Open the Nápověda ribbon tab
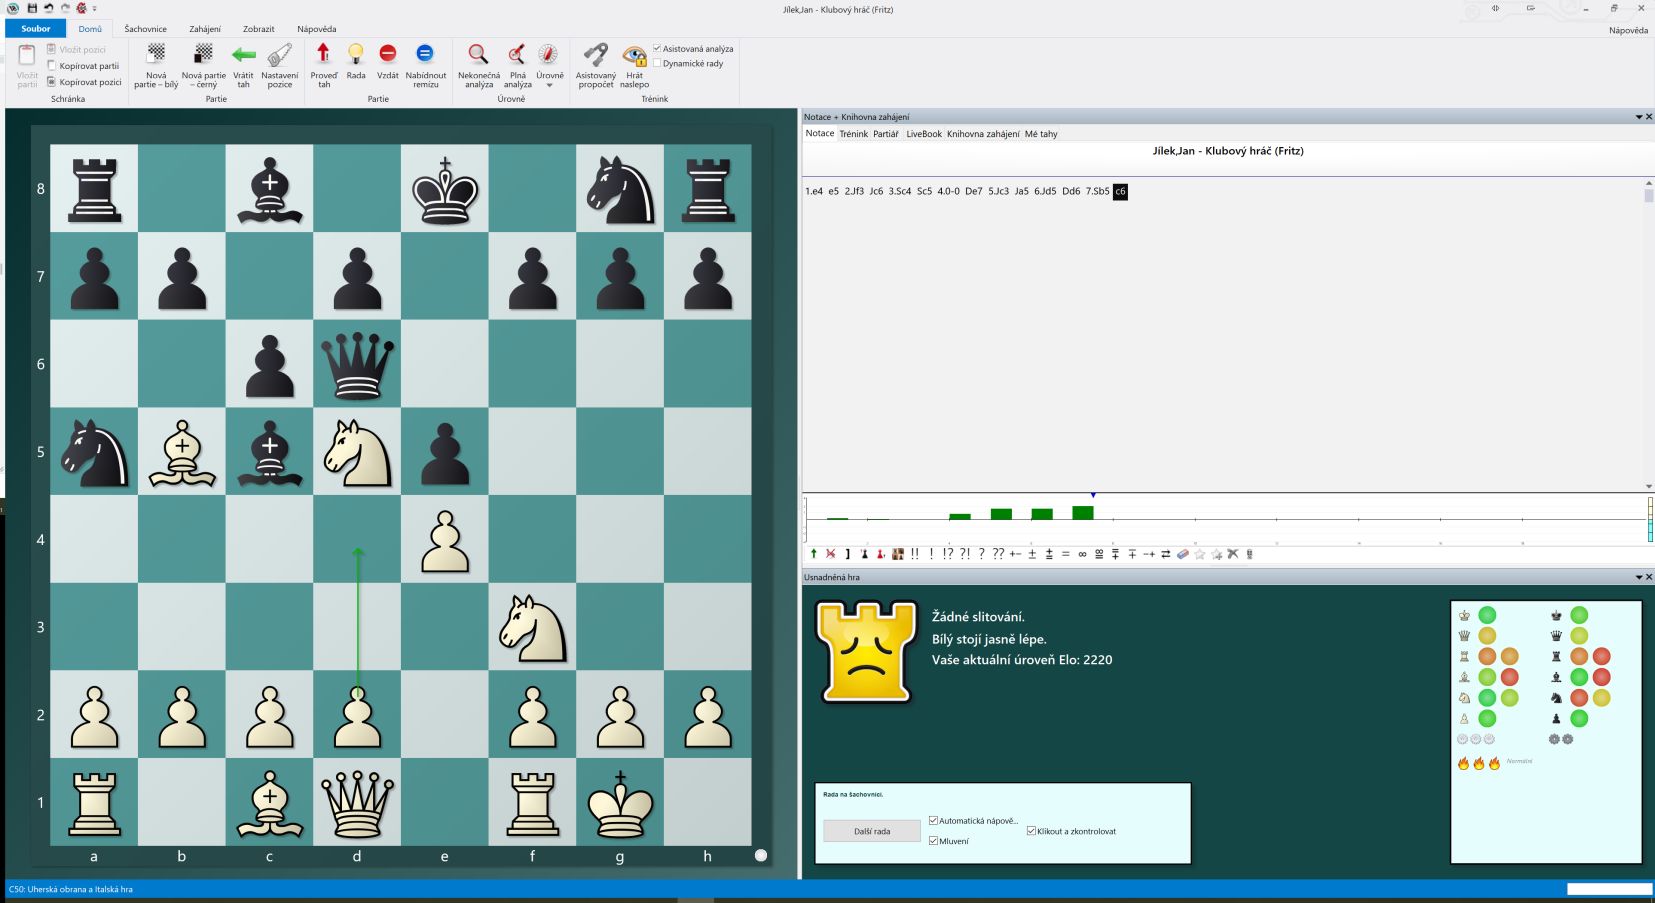The width and height of the screenshot is (1655, 903). [x=317, y=29]
